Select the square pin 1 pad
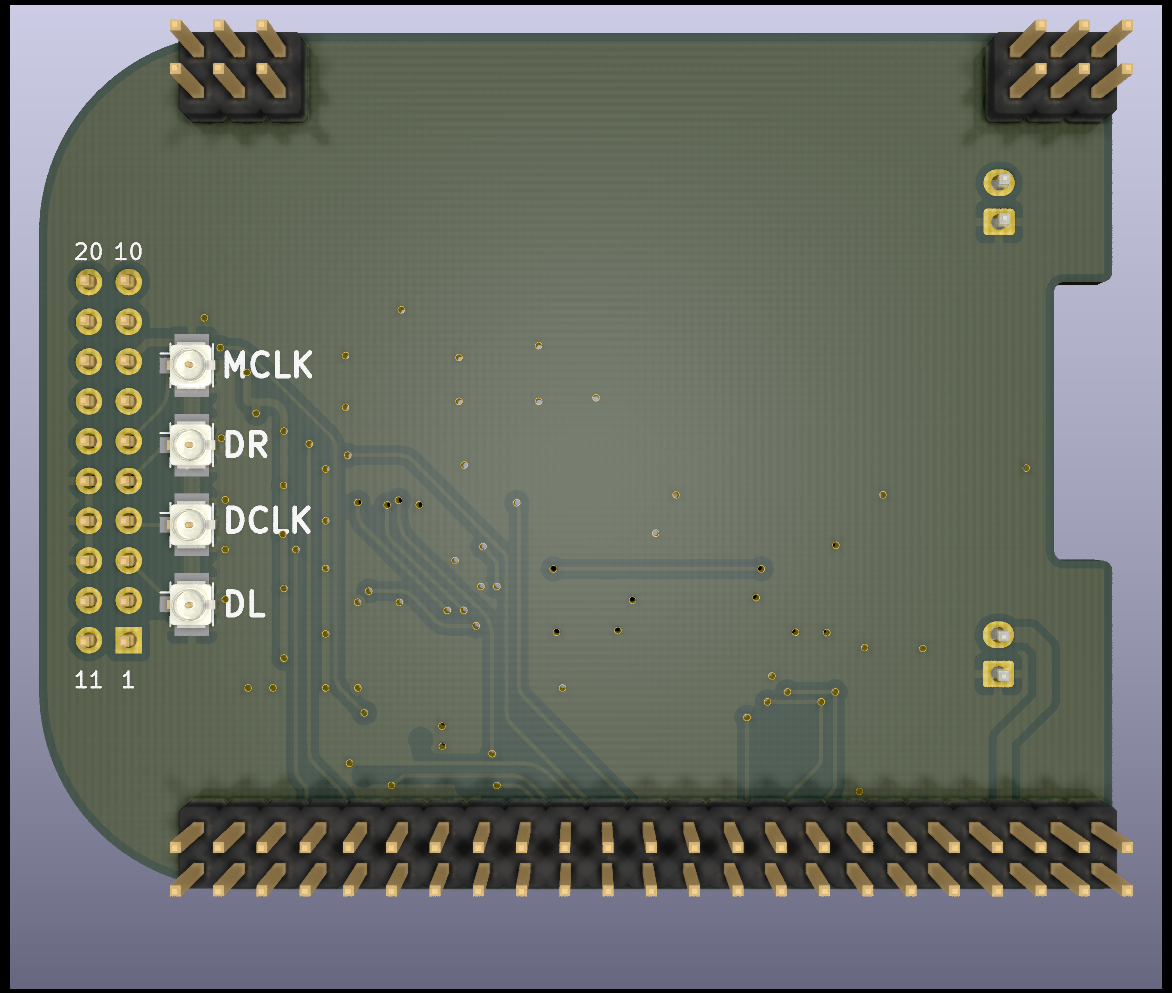1172x993 pixels. click(129, 640)
